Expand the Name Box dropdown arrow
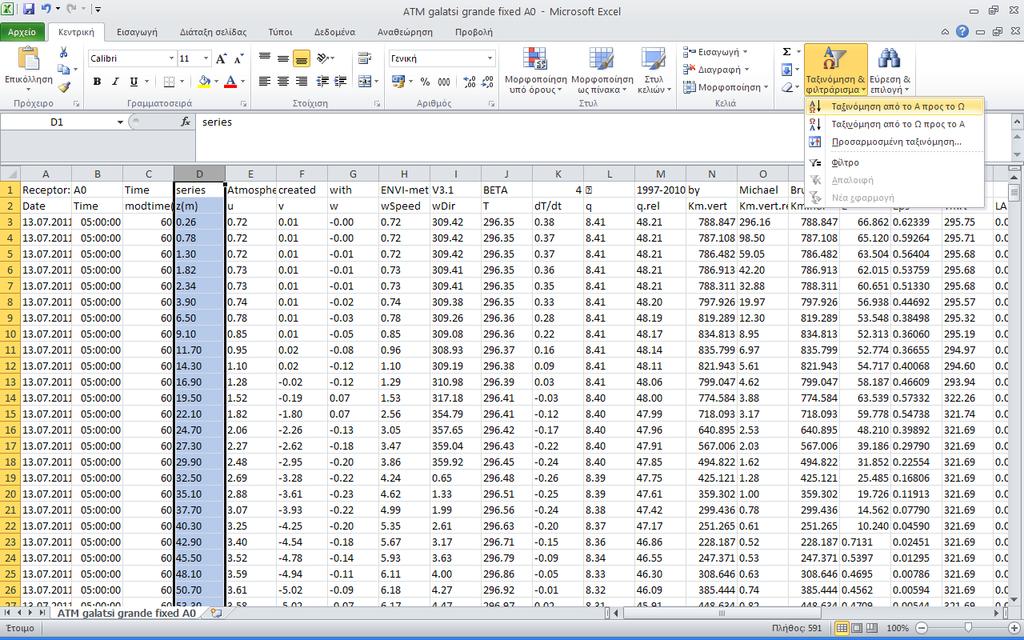 (x=120, y=122)
